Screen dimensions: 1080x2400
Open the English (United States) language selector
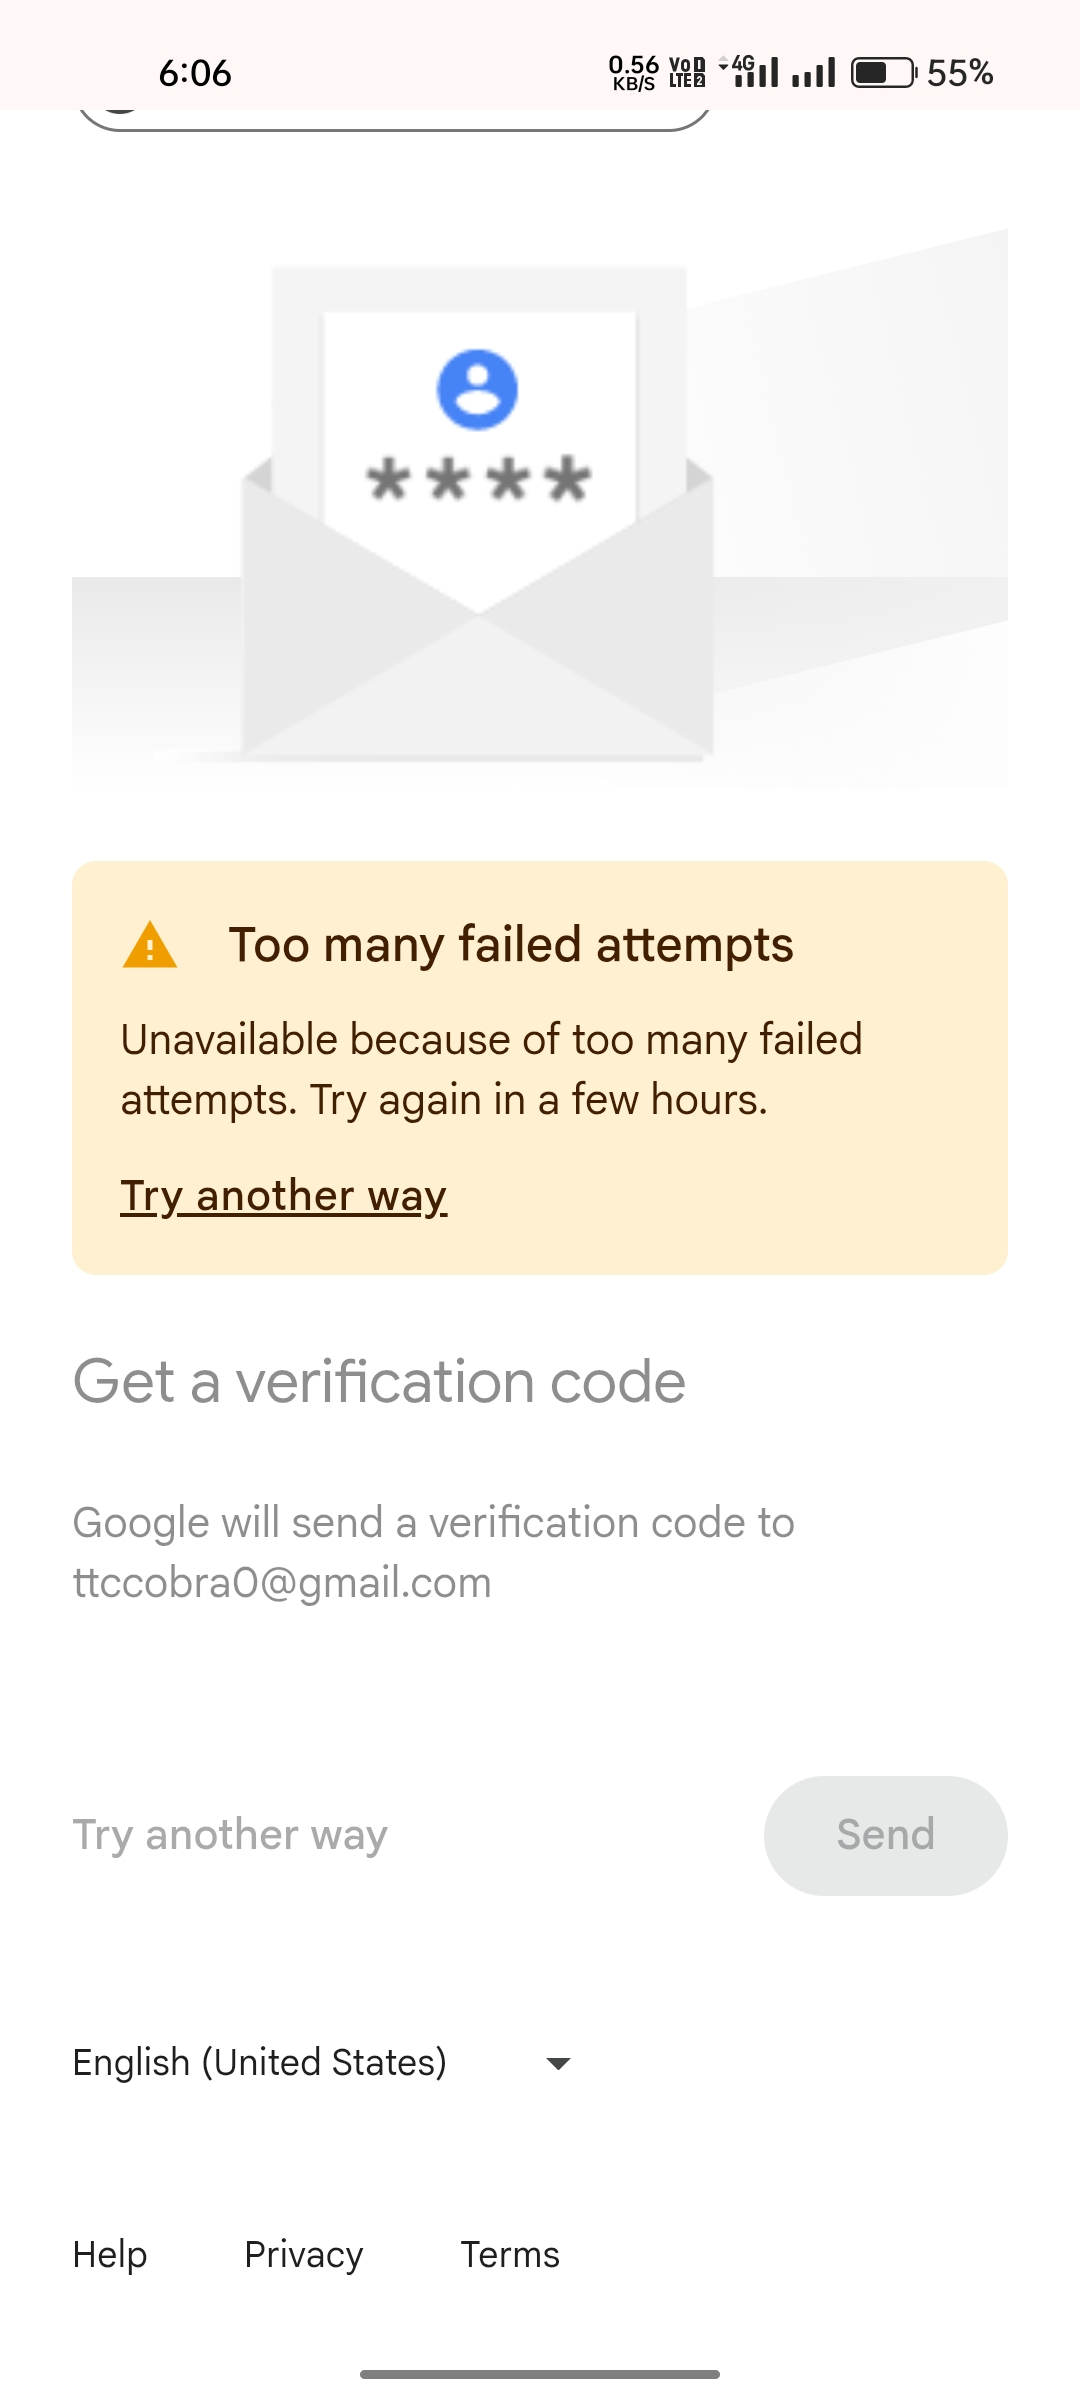point(260,2063)
